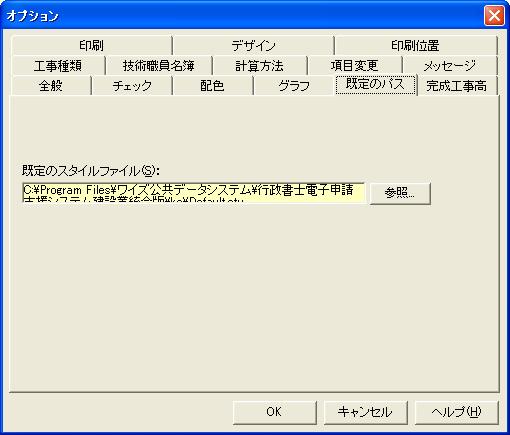Open help with ヘルプ(H) button
Viewport: 510px width, 435px height.
click(456, 412)
